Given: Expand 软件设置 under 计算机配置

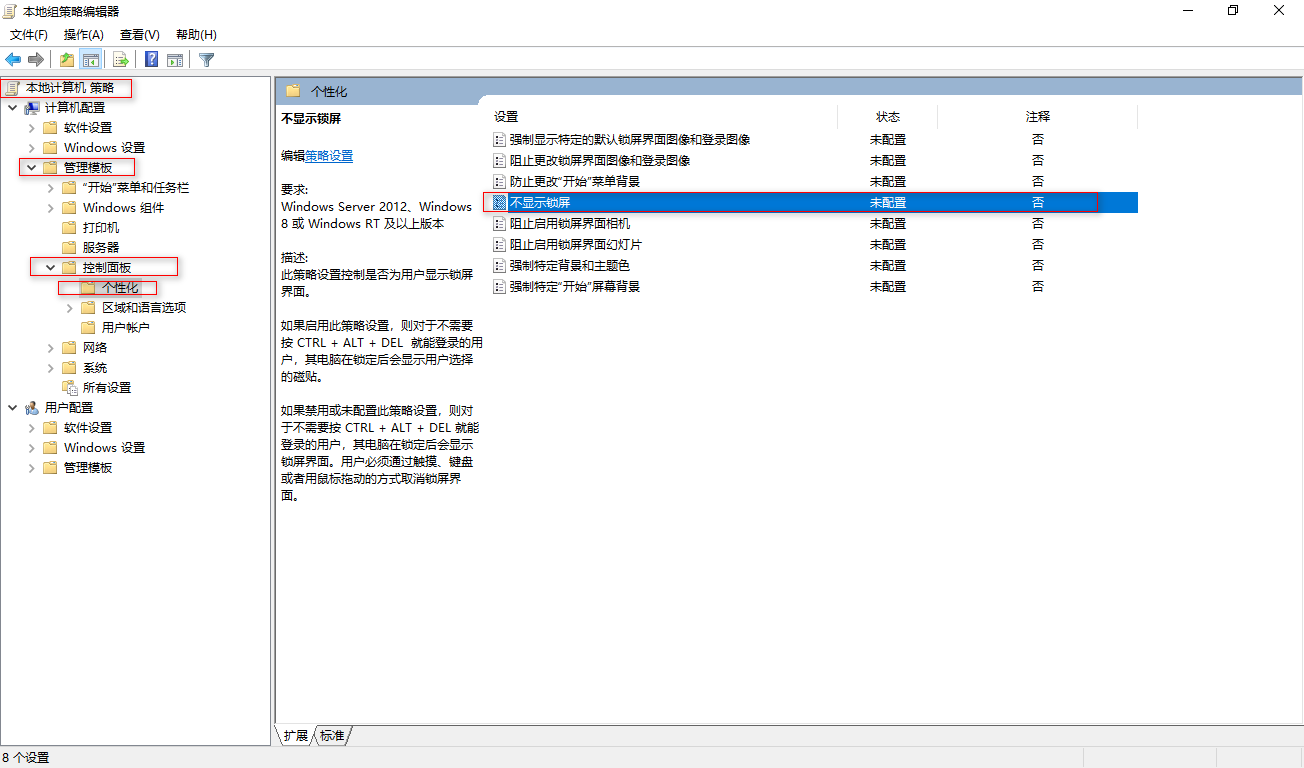Looking at the screenshot, I should point(31,128).
